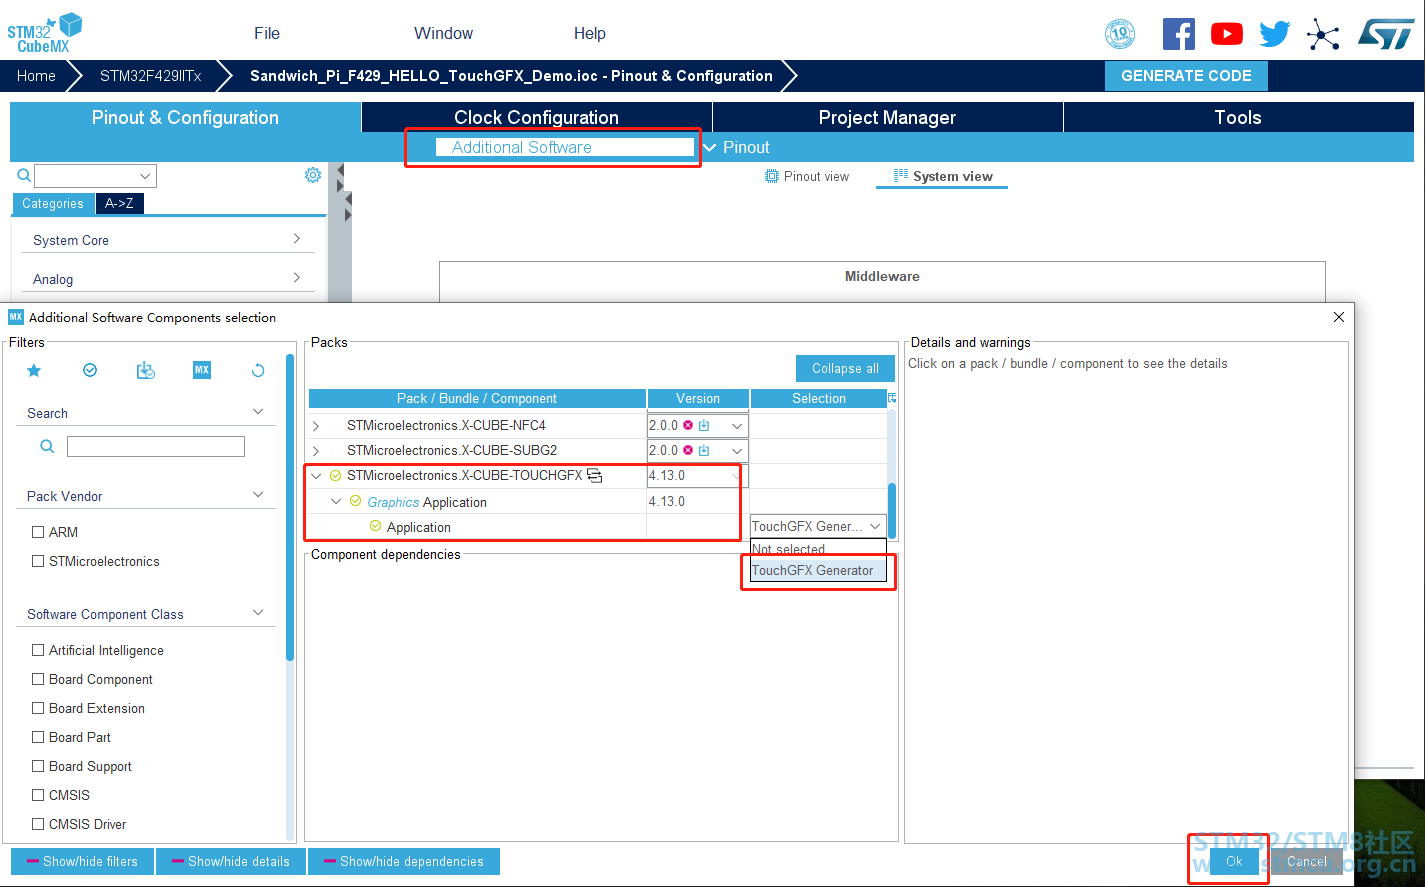Image resolution: width=1425 pixels, height=887 pixels.
Task: Click the Show/hide dependencies button
Action: pos(404,861)
